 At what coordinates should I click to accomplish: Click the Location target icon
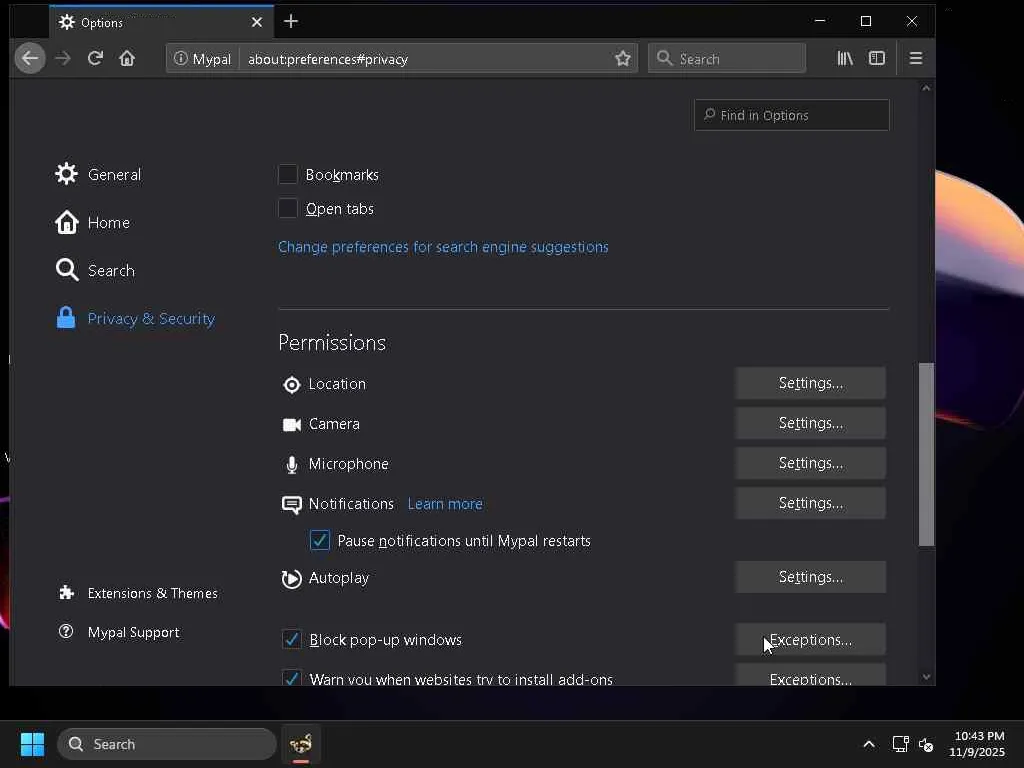[x=291, y=385]
